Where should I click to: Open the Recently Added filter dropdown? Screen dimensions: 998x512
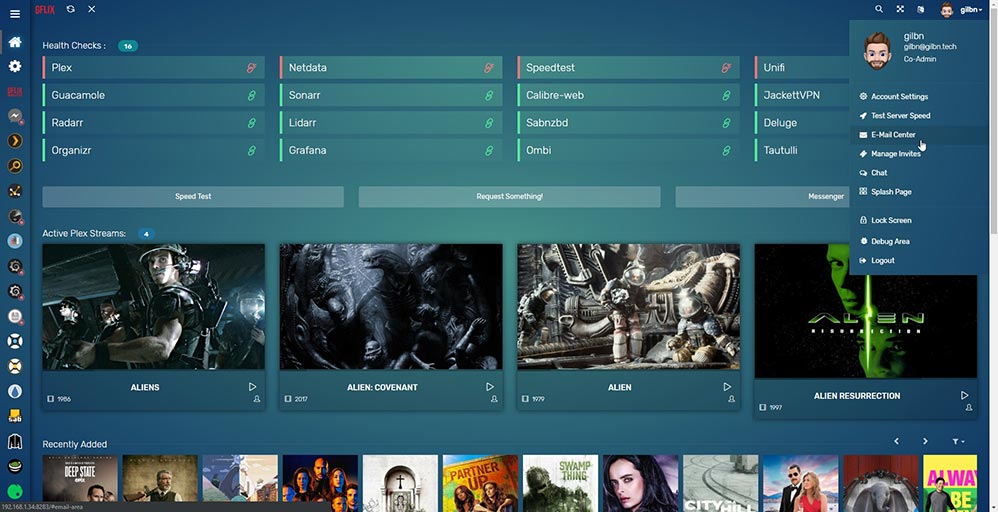[958, 441]
